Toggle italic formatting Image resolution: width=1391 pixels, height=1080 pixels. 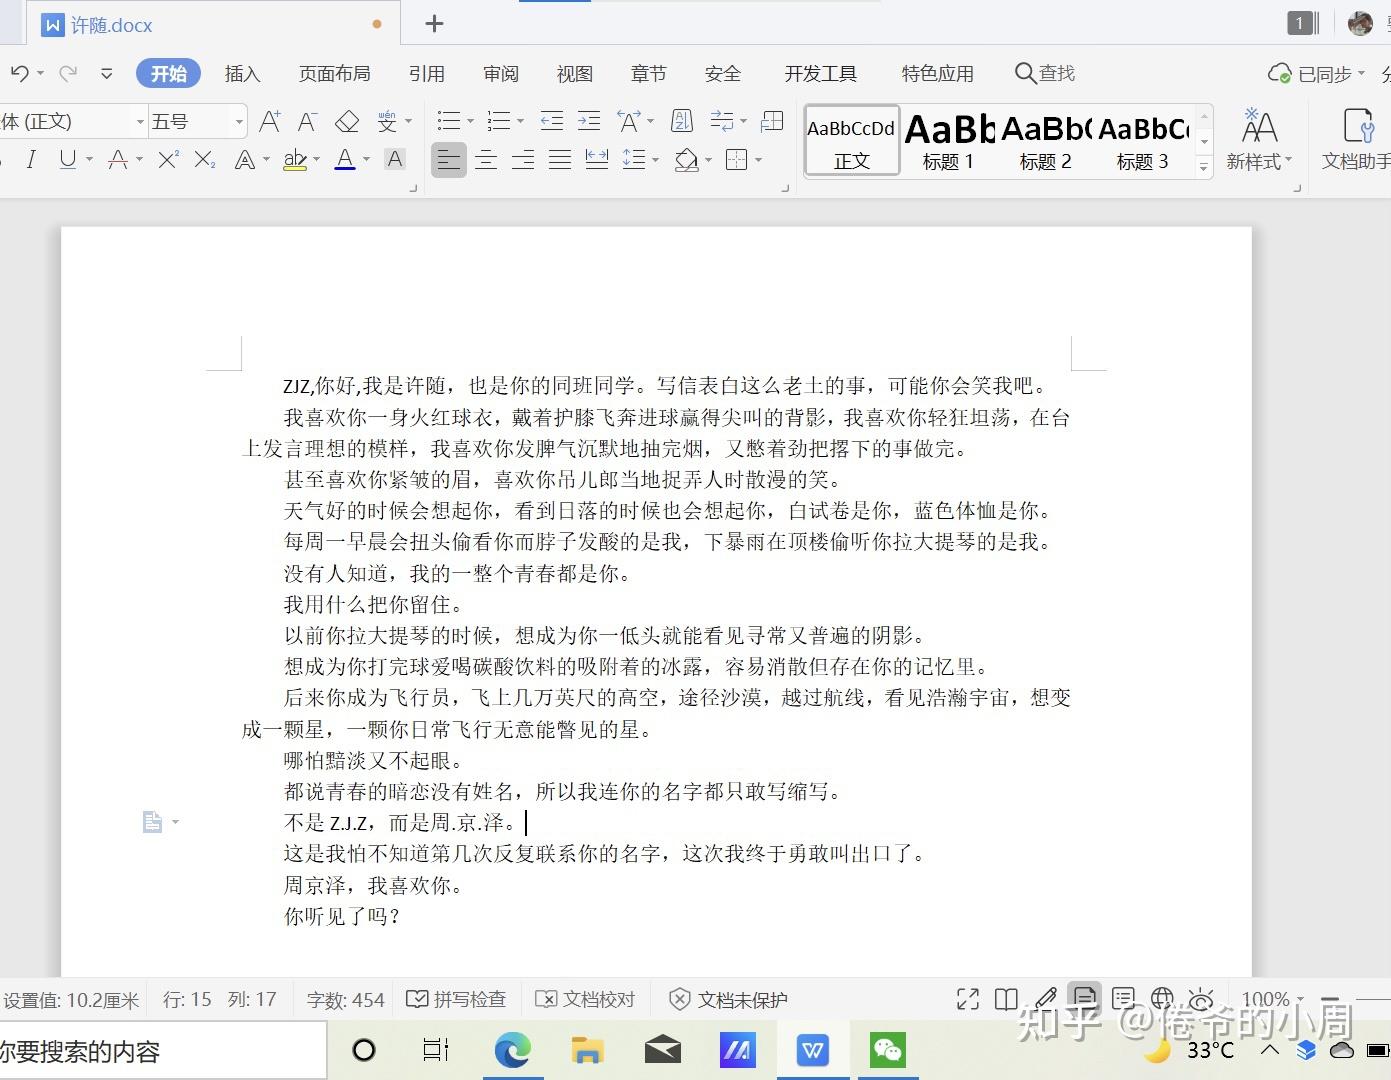click(31, 159)
